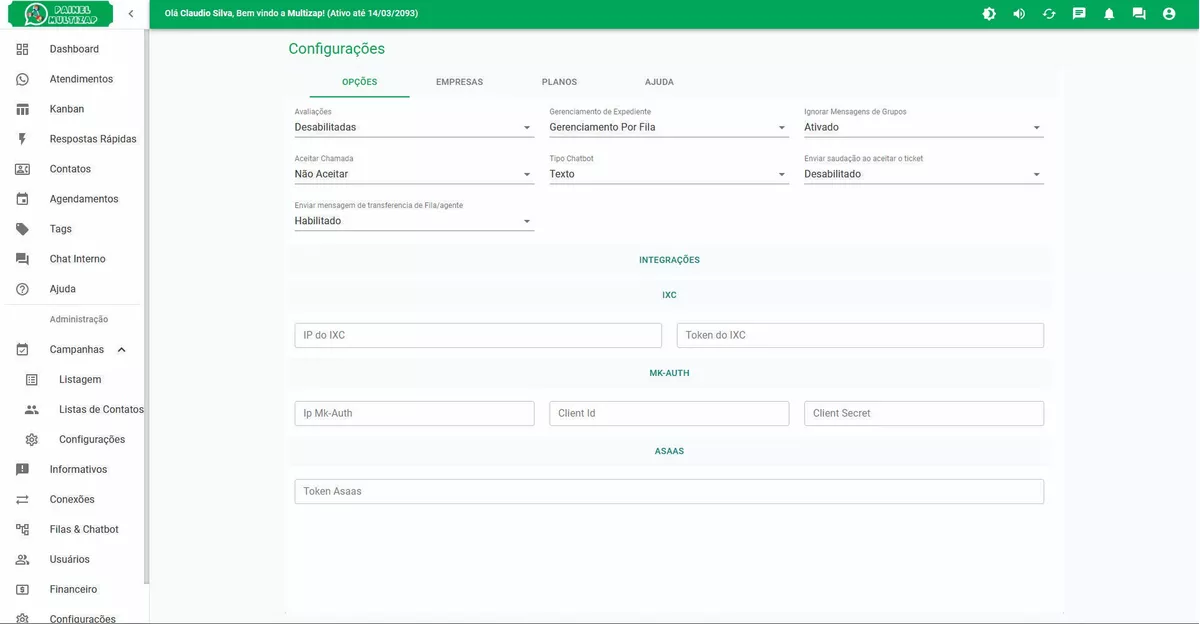Click the sidebar vertical scrollbar
This screenshot has height=624, width=1200.
pyautogui.click(x=147, y=305)
